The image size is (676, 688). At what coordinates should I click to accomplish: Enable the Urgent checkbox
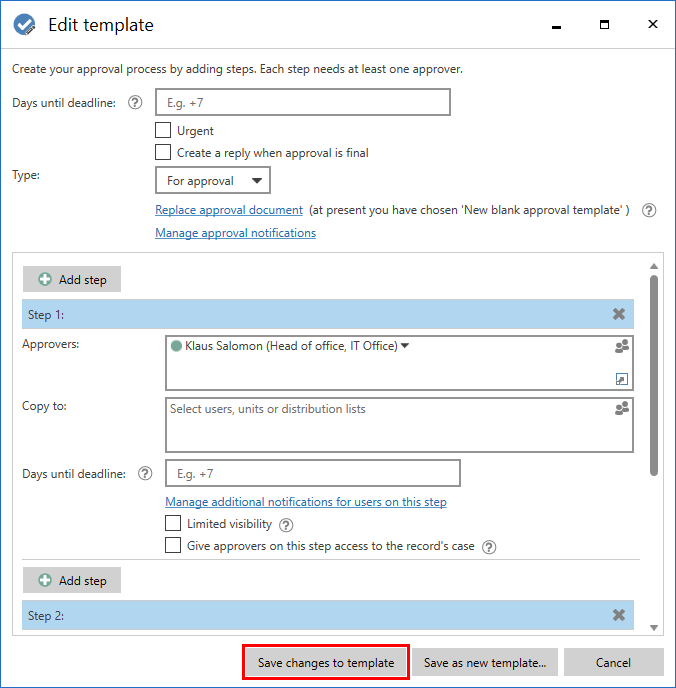click(x=163, y=130)
